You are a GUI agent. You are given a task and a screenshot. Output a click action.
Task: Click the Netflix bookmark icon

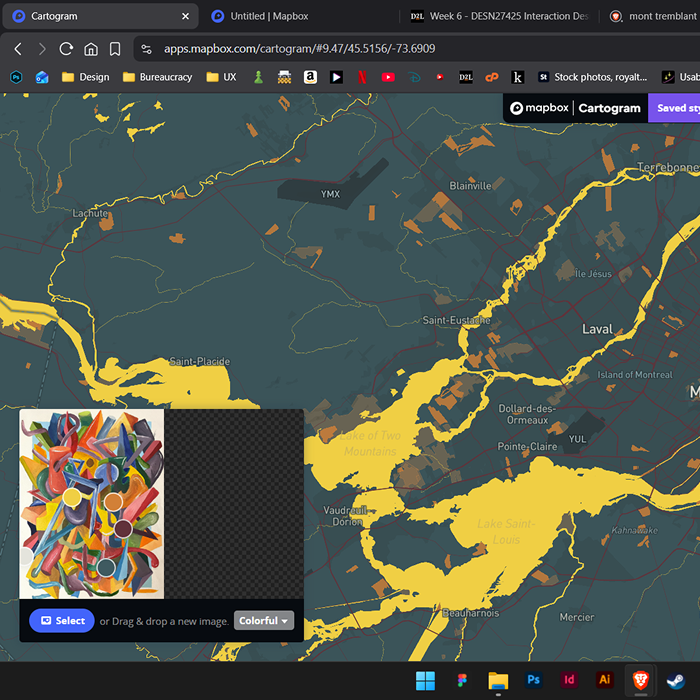pyautogui.click(x=362, y=77)
